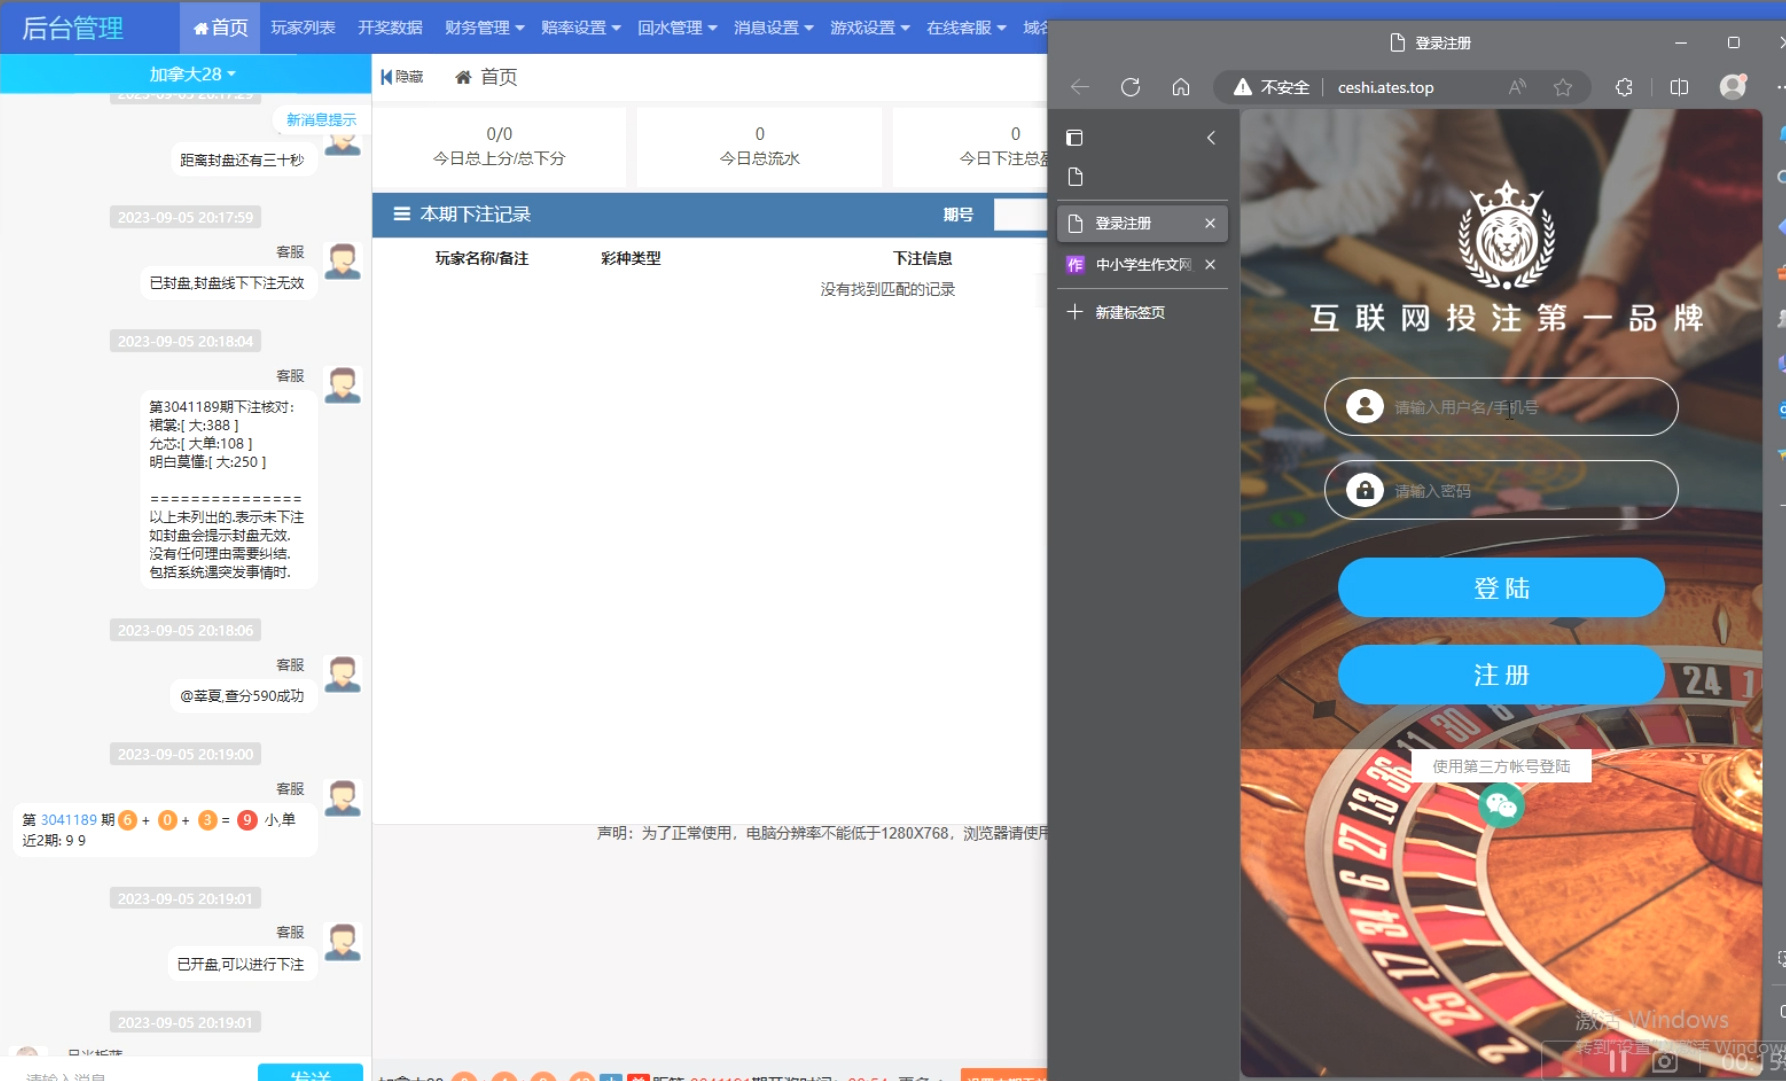This screenshot has height=1081, width=1786.
Task: Click the 不安全 site security warning
Action: pos(1271,87)
